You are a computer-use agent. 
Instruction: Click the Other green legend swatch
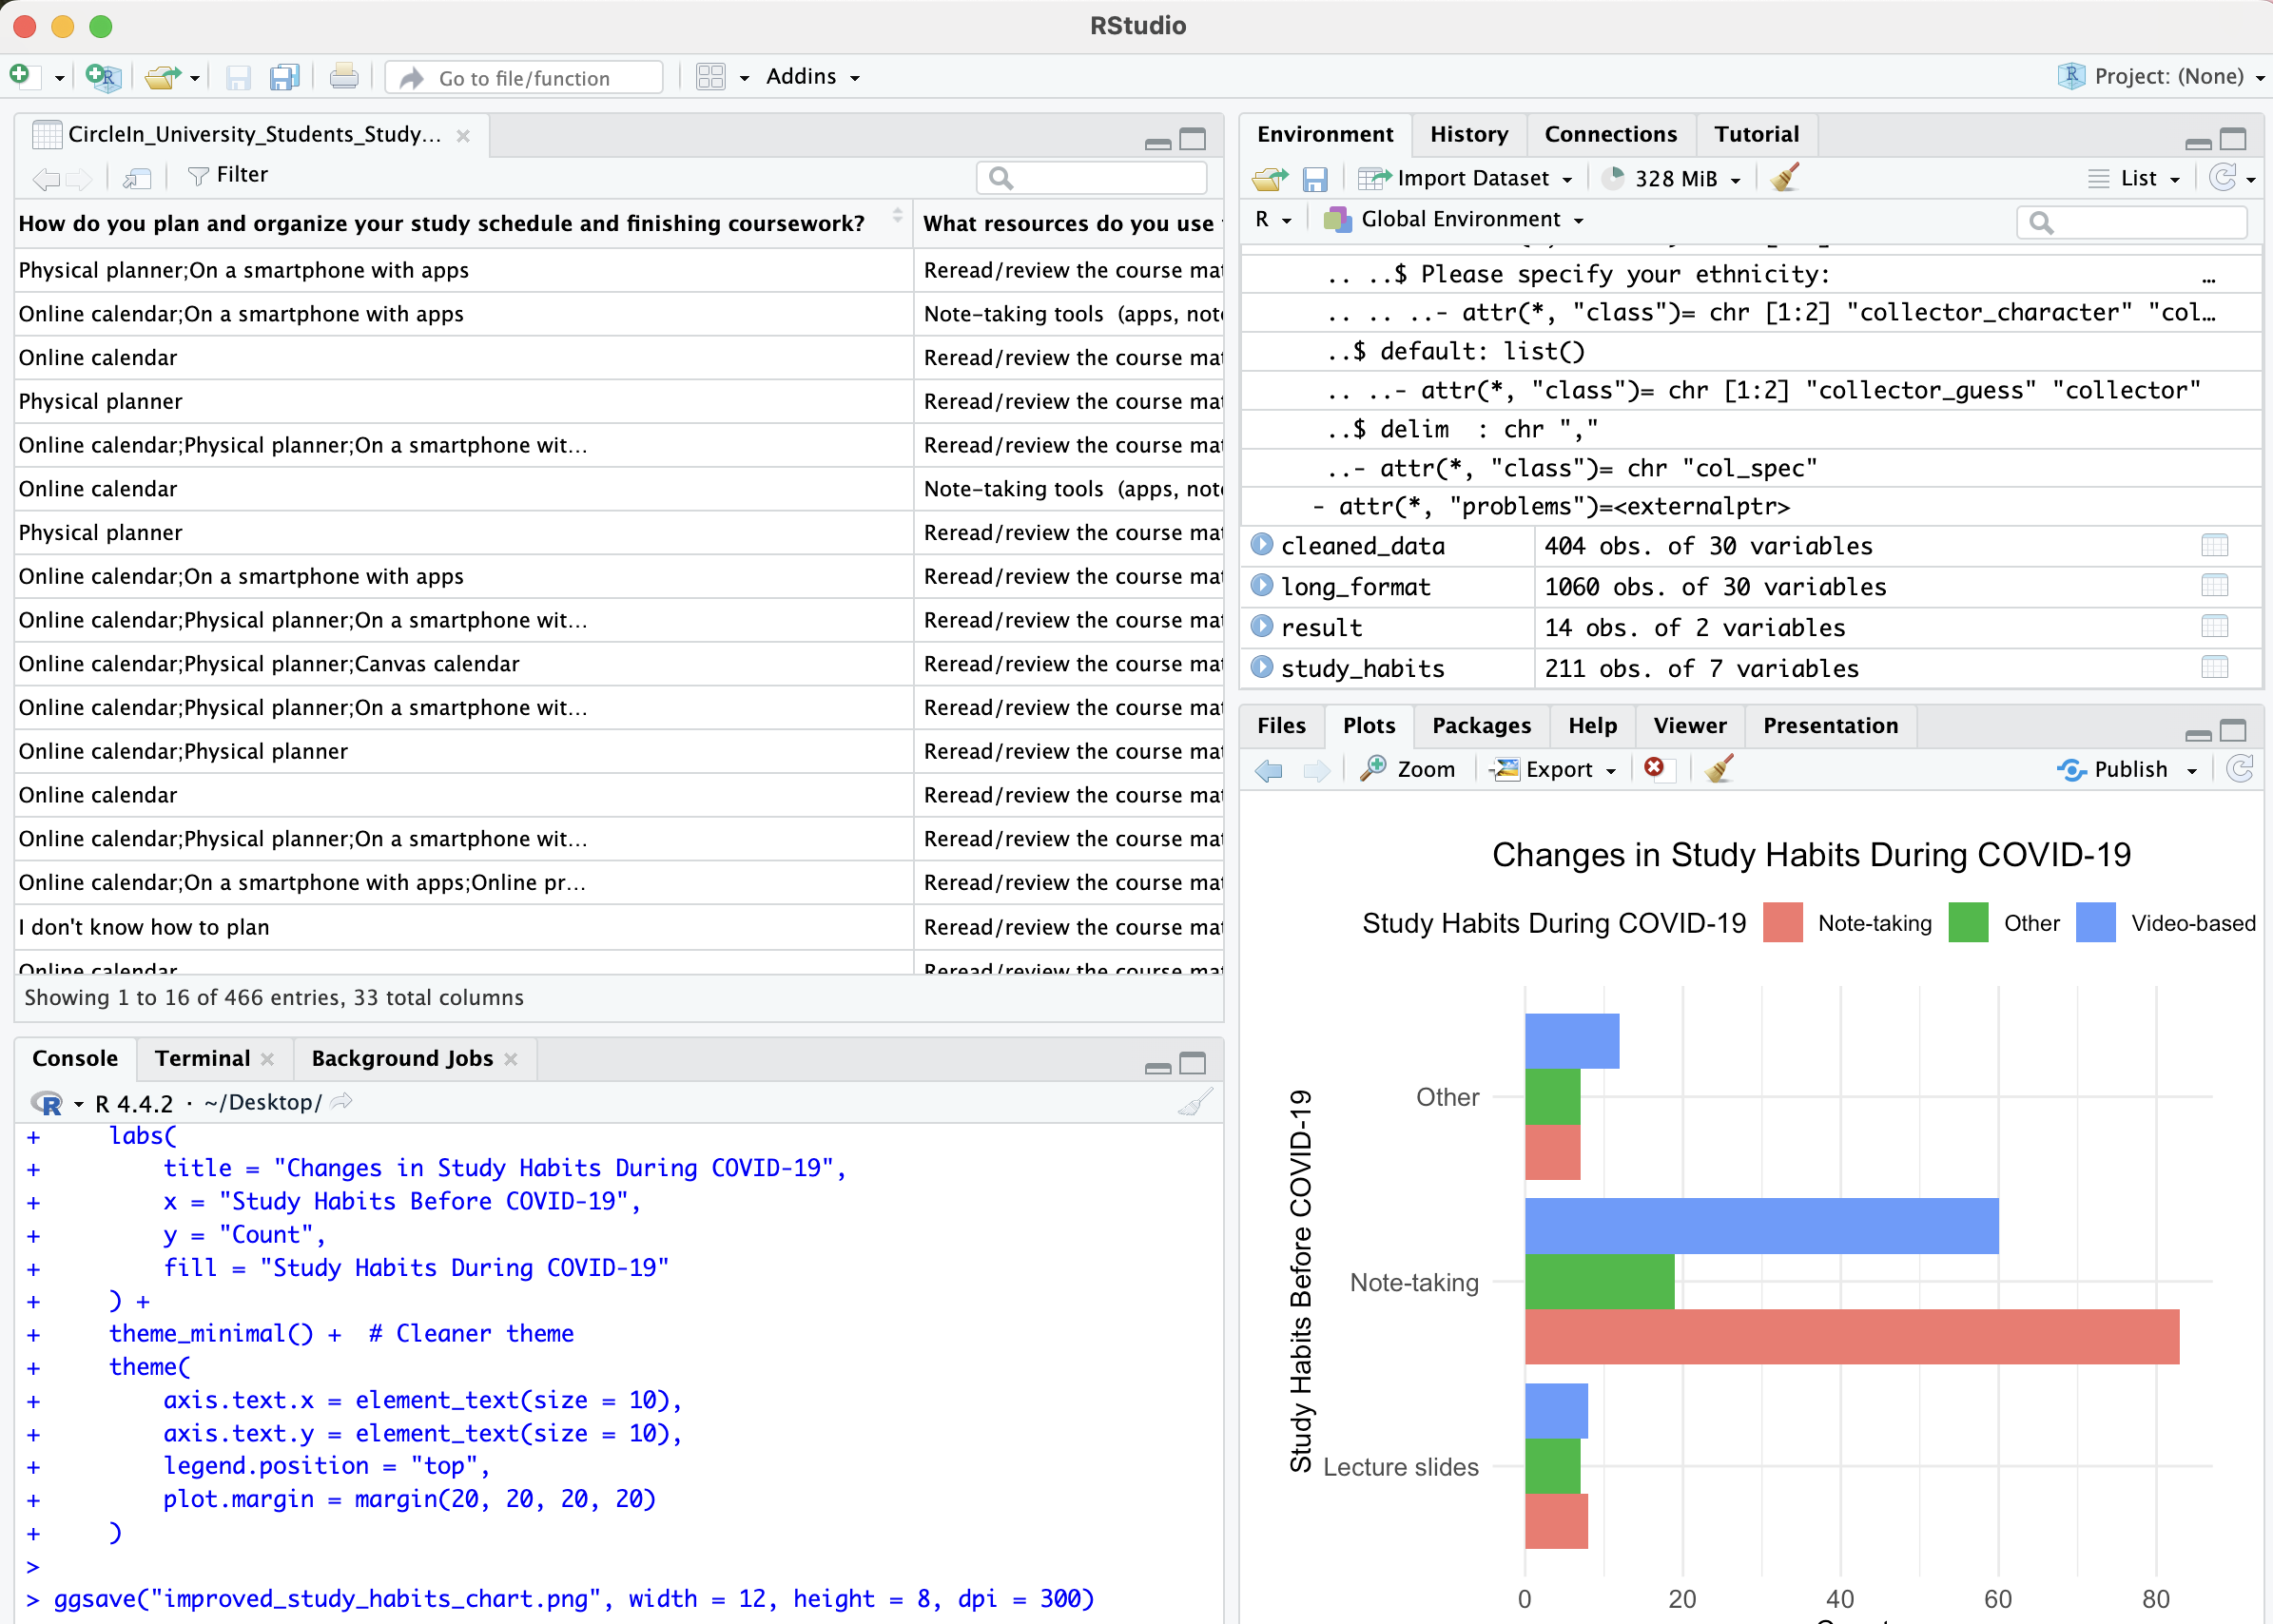coord(1968,922)
